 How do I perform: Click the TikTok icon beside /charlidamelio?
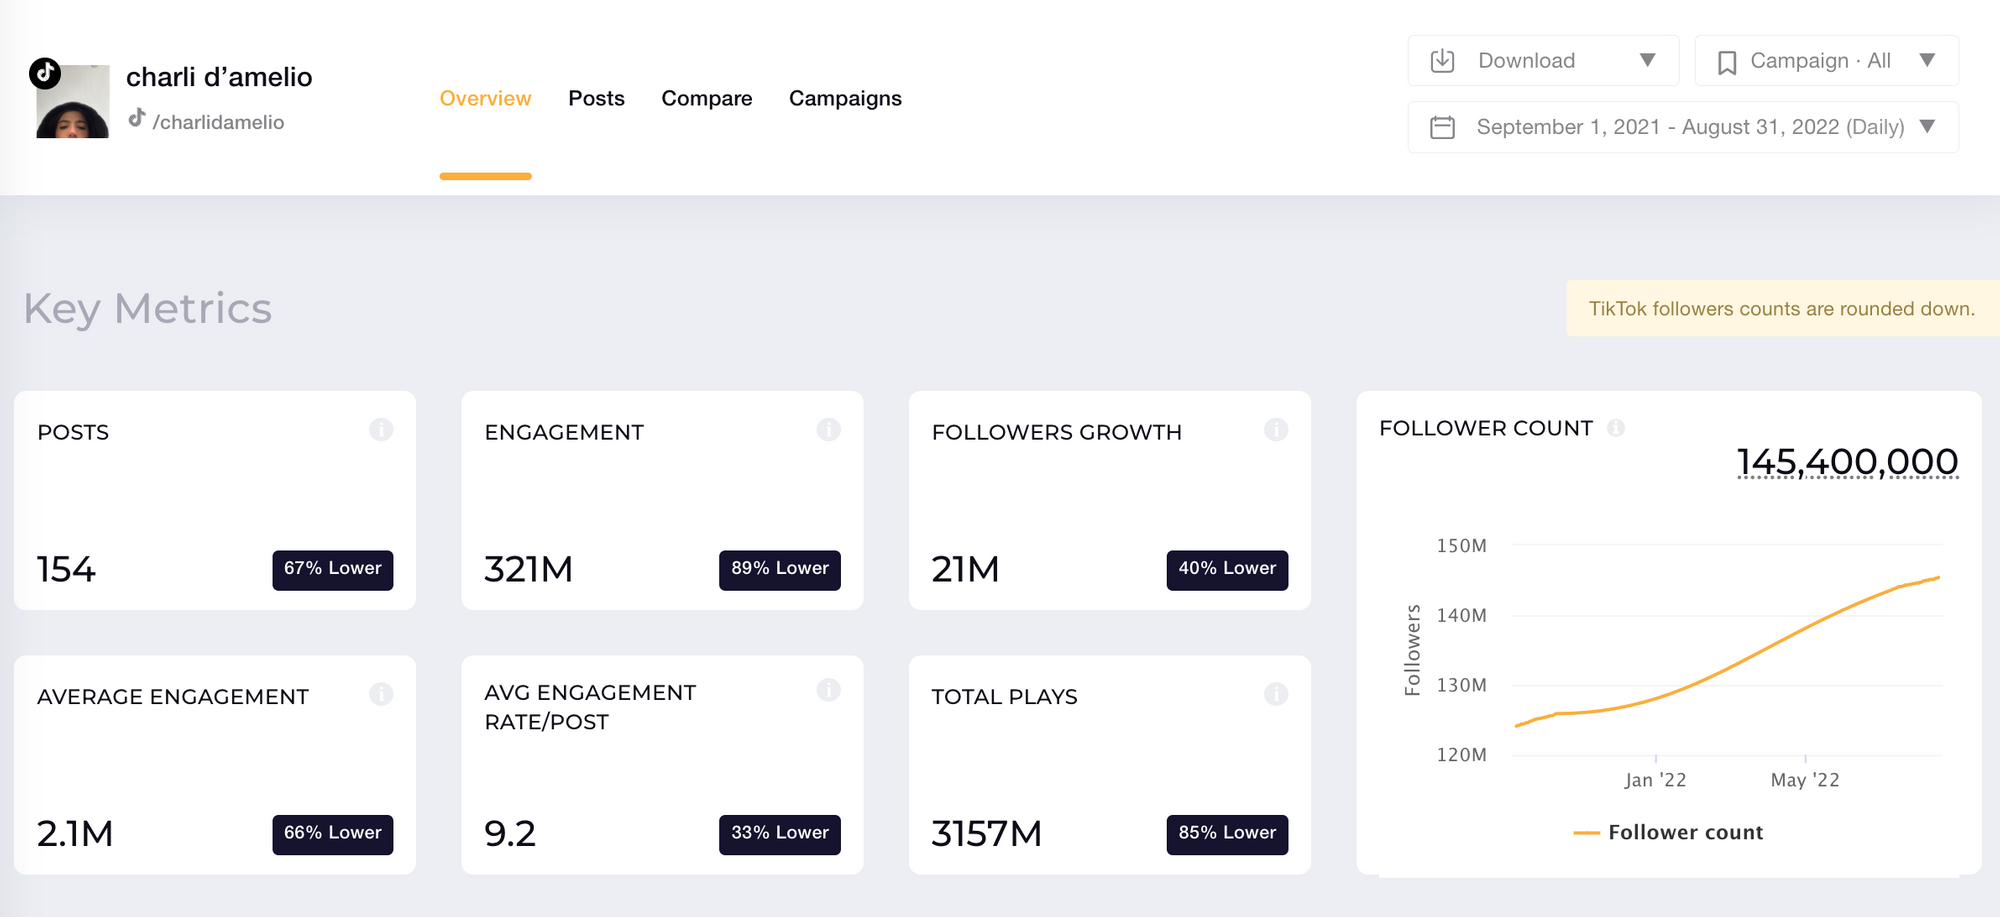(137, 118)
